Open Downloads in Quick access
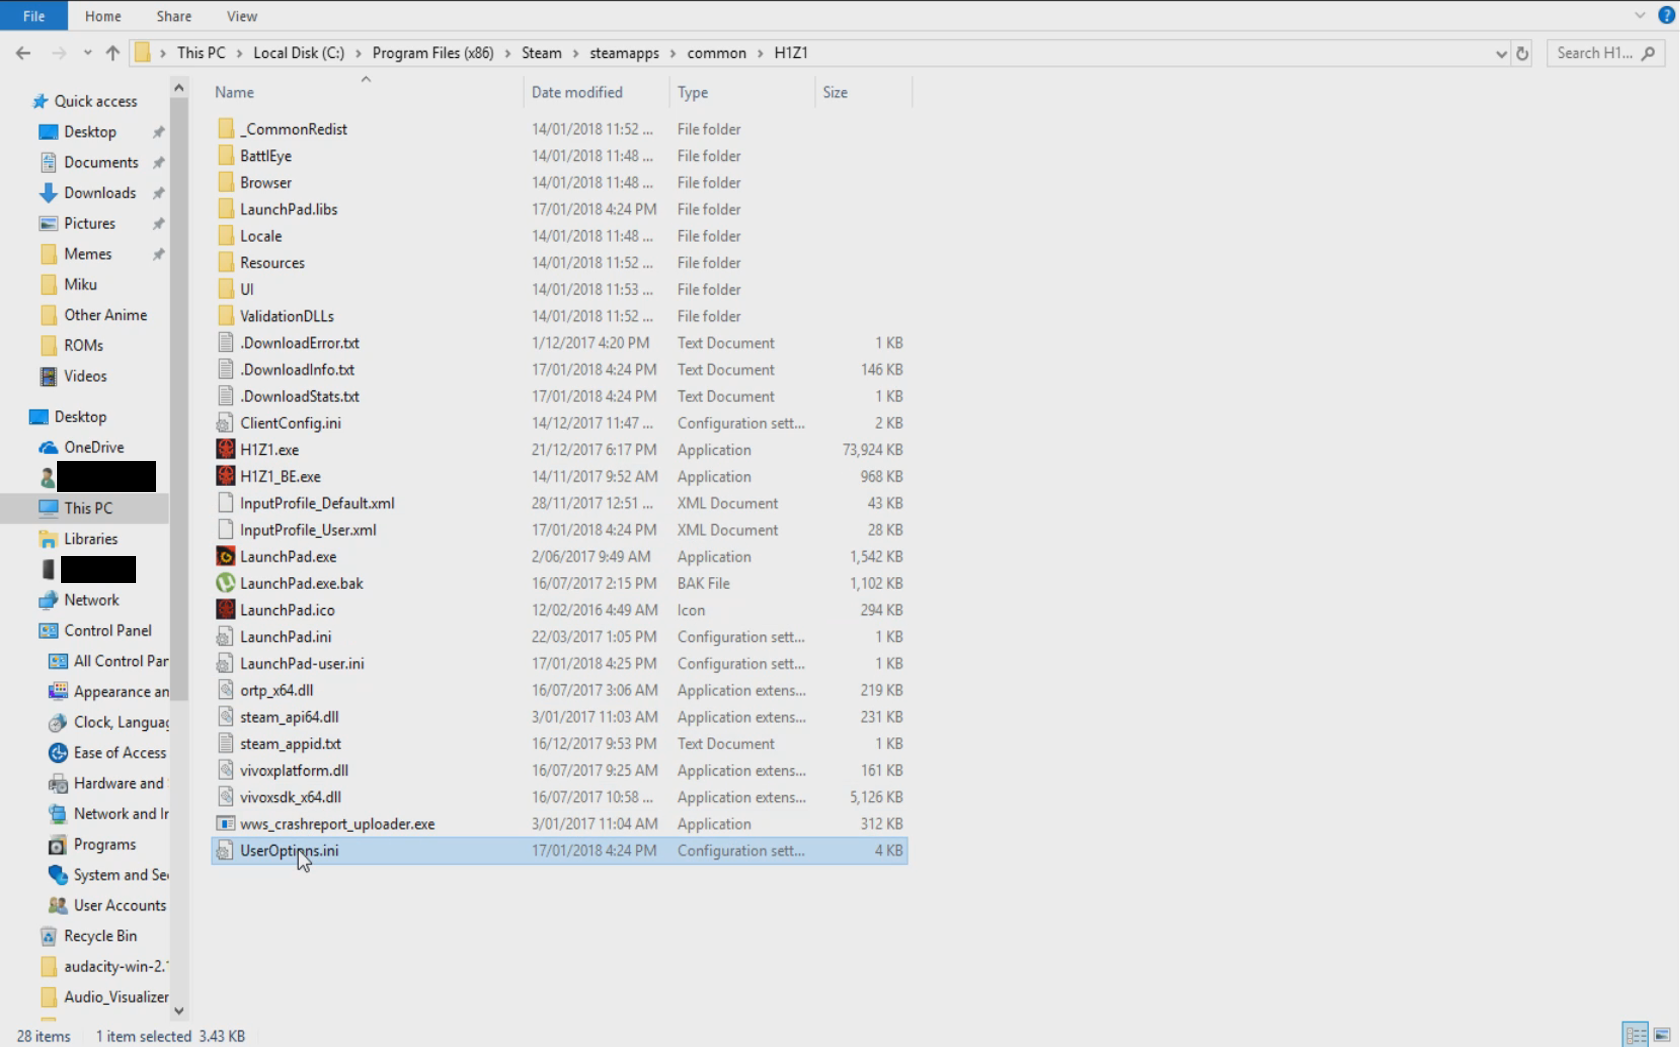 pyautogui.click(x=99, y=193)
